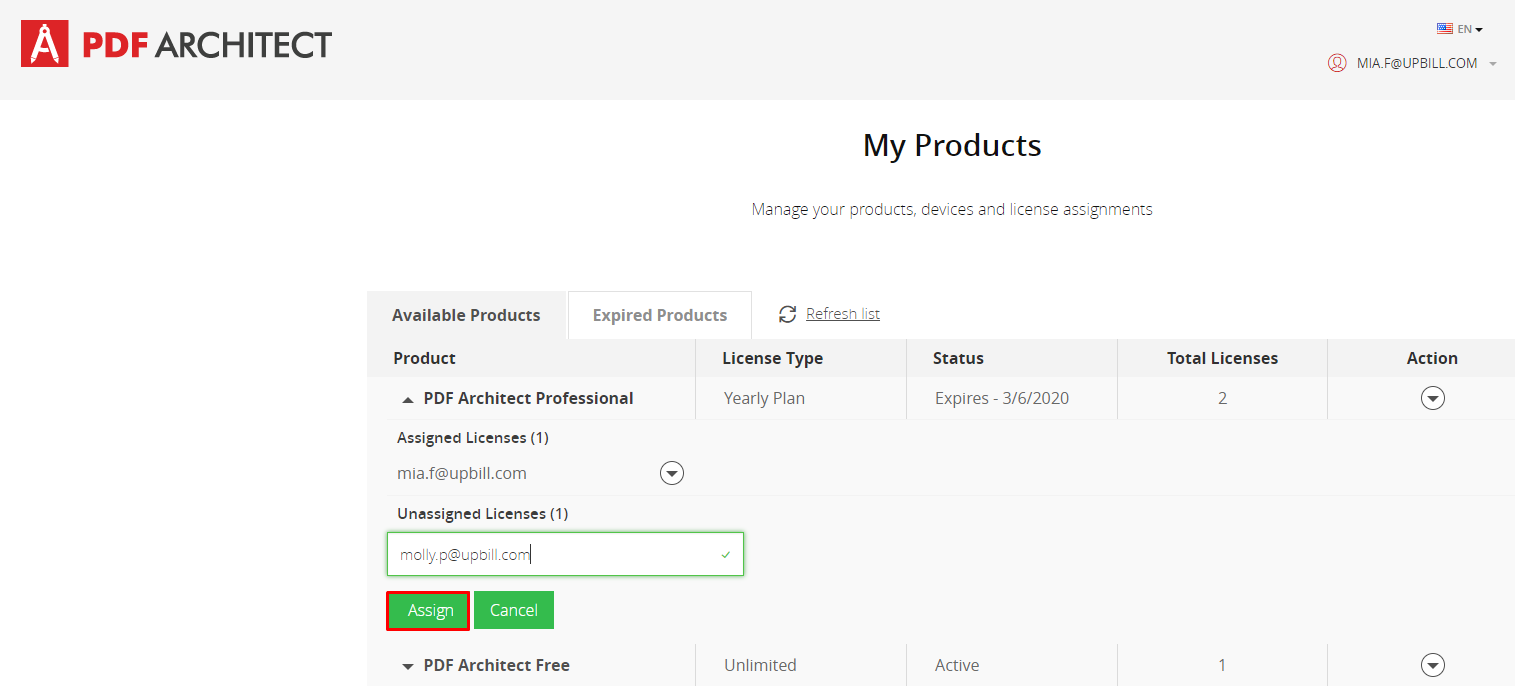Screen dimensions: 1515x693
Task: Click the language flag icon
Action: (1445, 29)
